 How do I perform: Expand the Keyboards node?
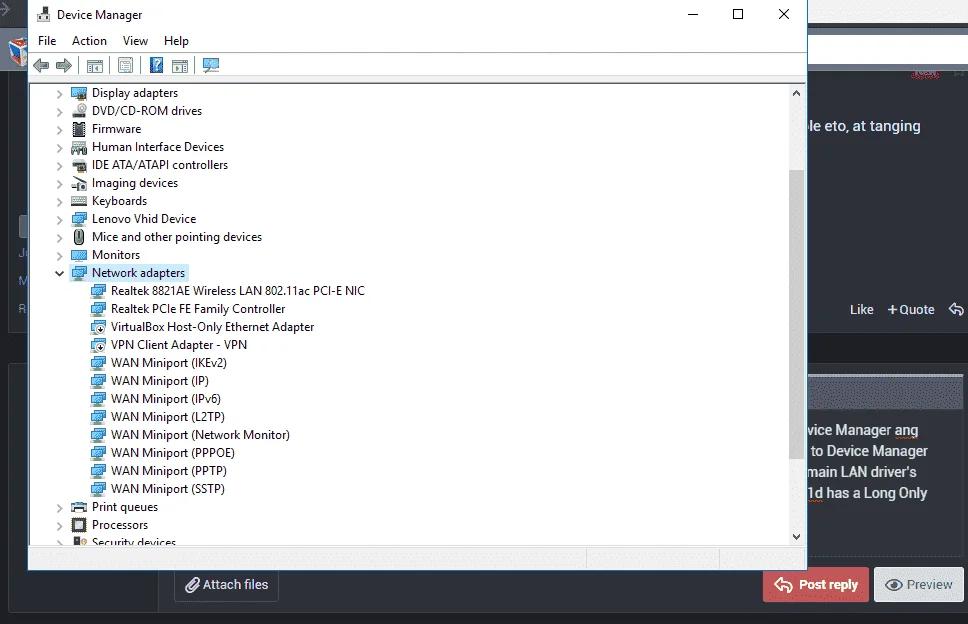(x=59, y=202)
